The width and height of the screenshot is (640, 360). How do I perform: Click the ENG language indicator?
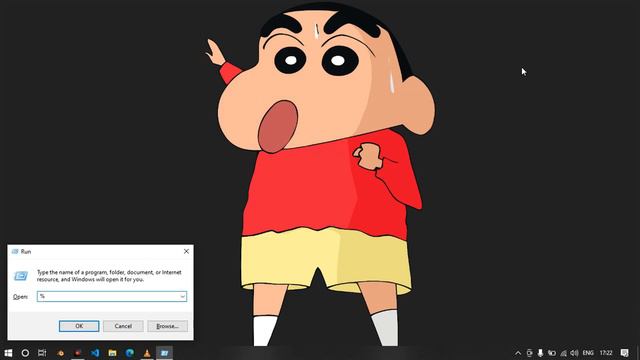click(588, 353)
